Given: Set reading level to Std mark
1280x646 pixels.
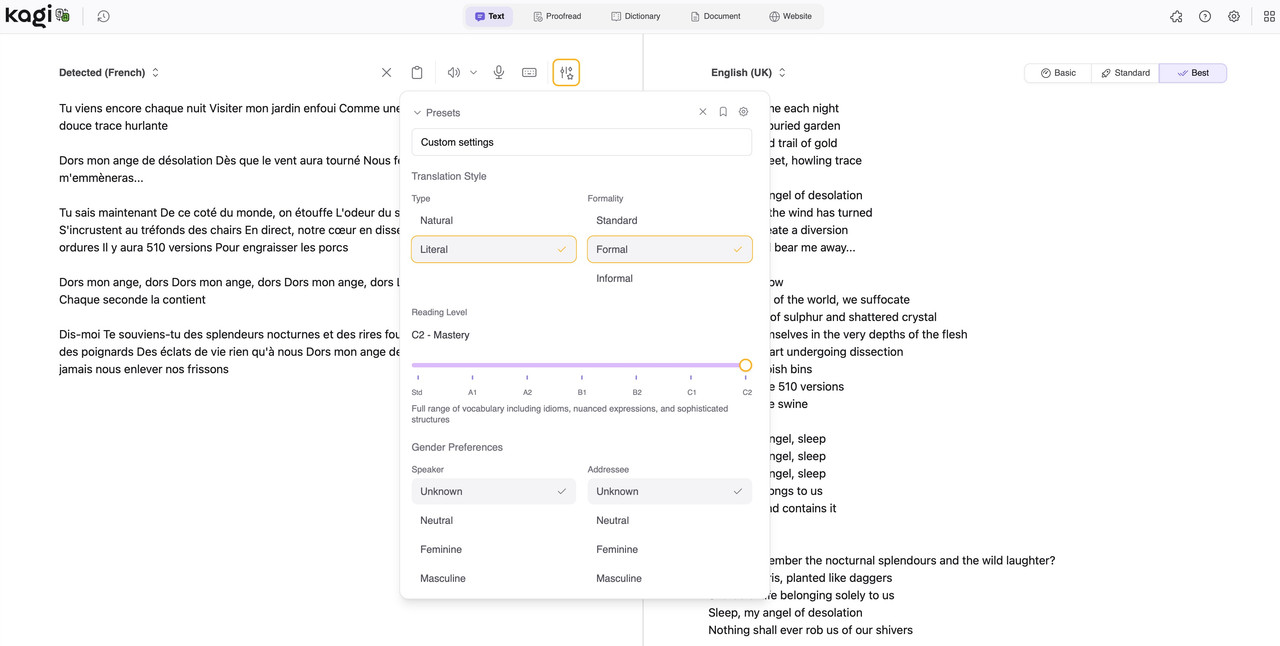Looking at the screenshot, I should 417,392.
